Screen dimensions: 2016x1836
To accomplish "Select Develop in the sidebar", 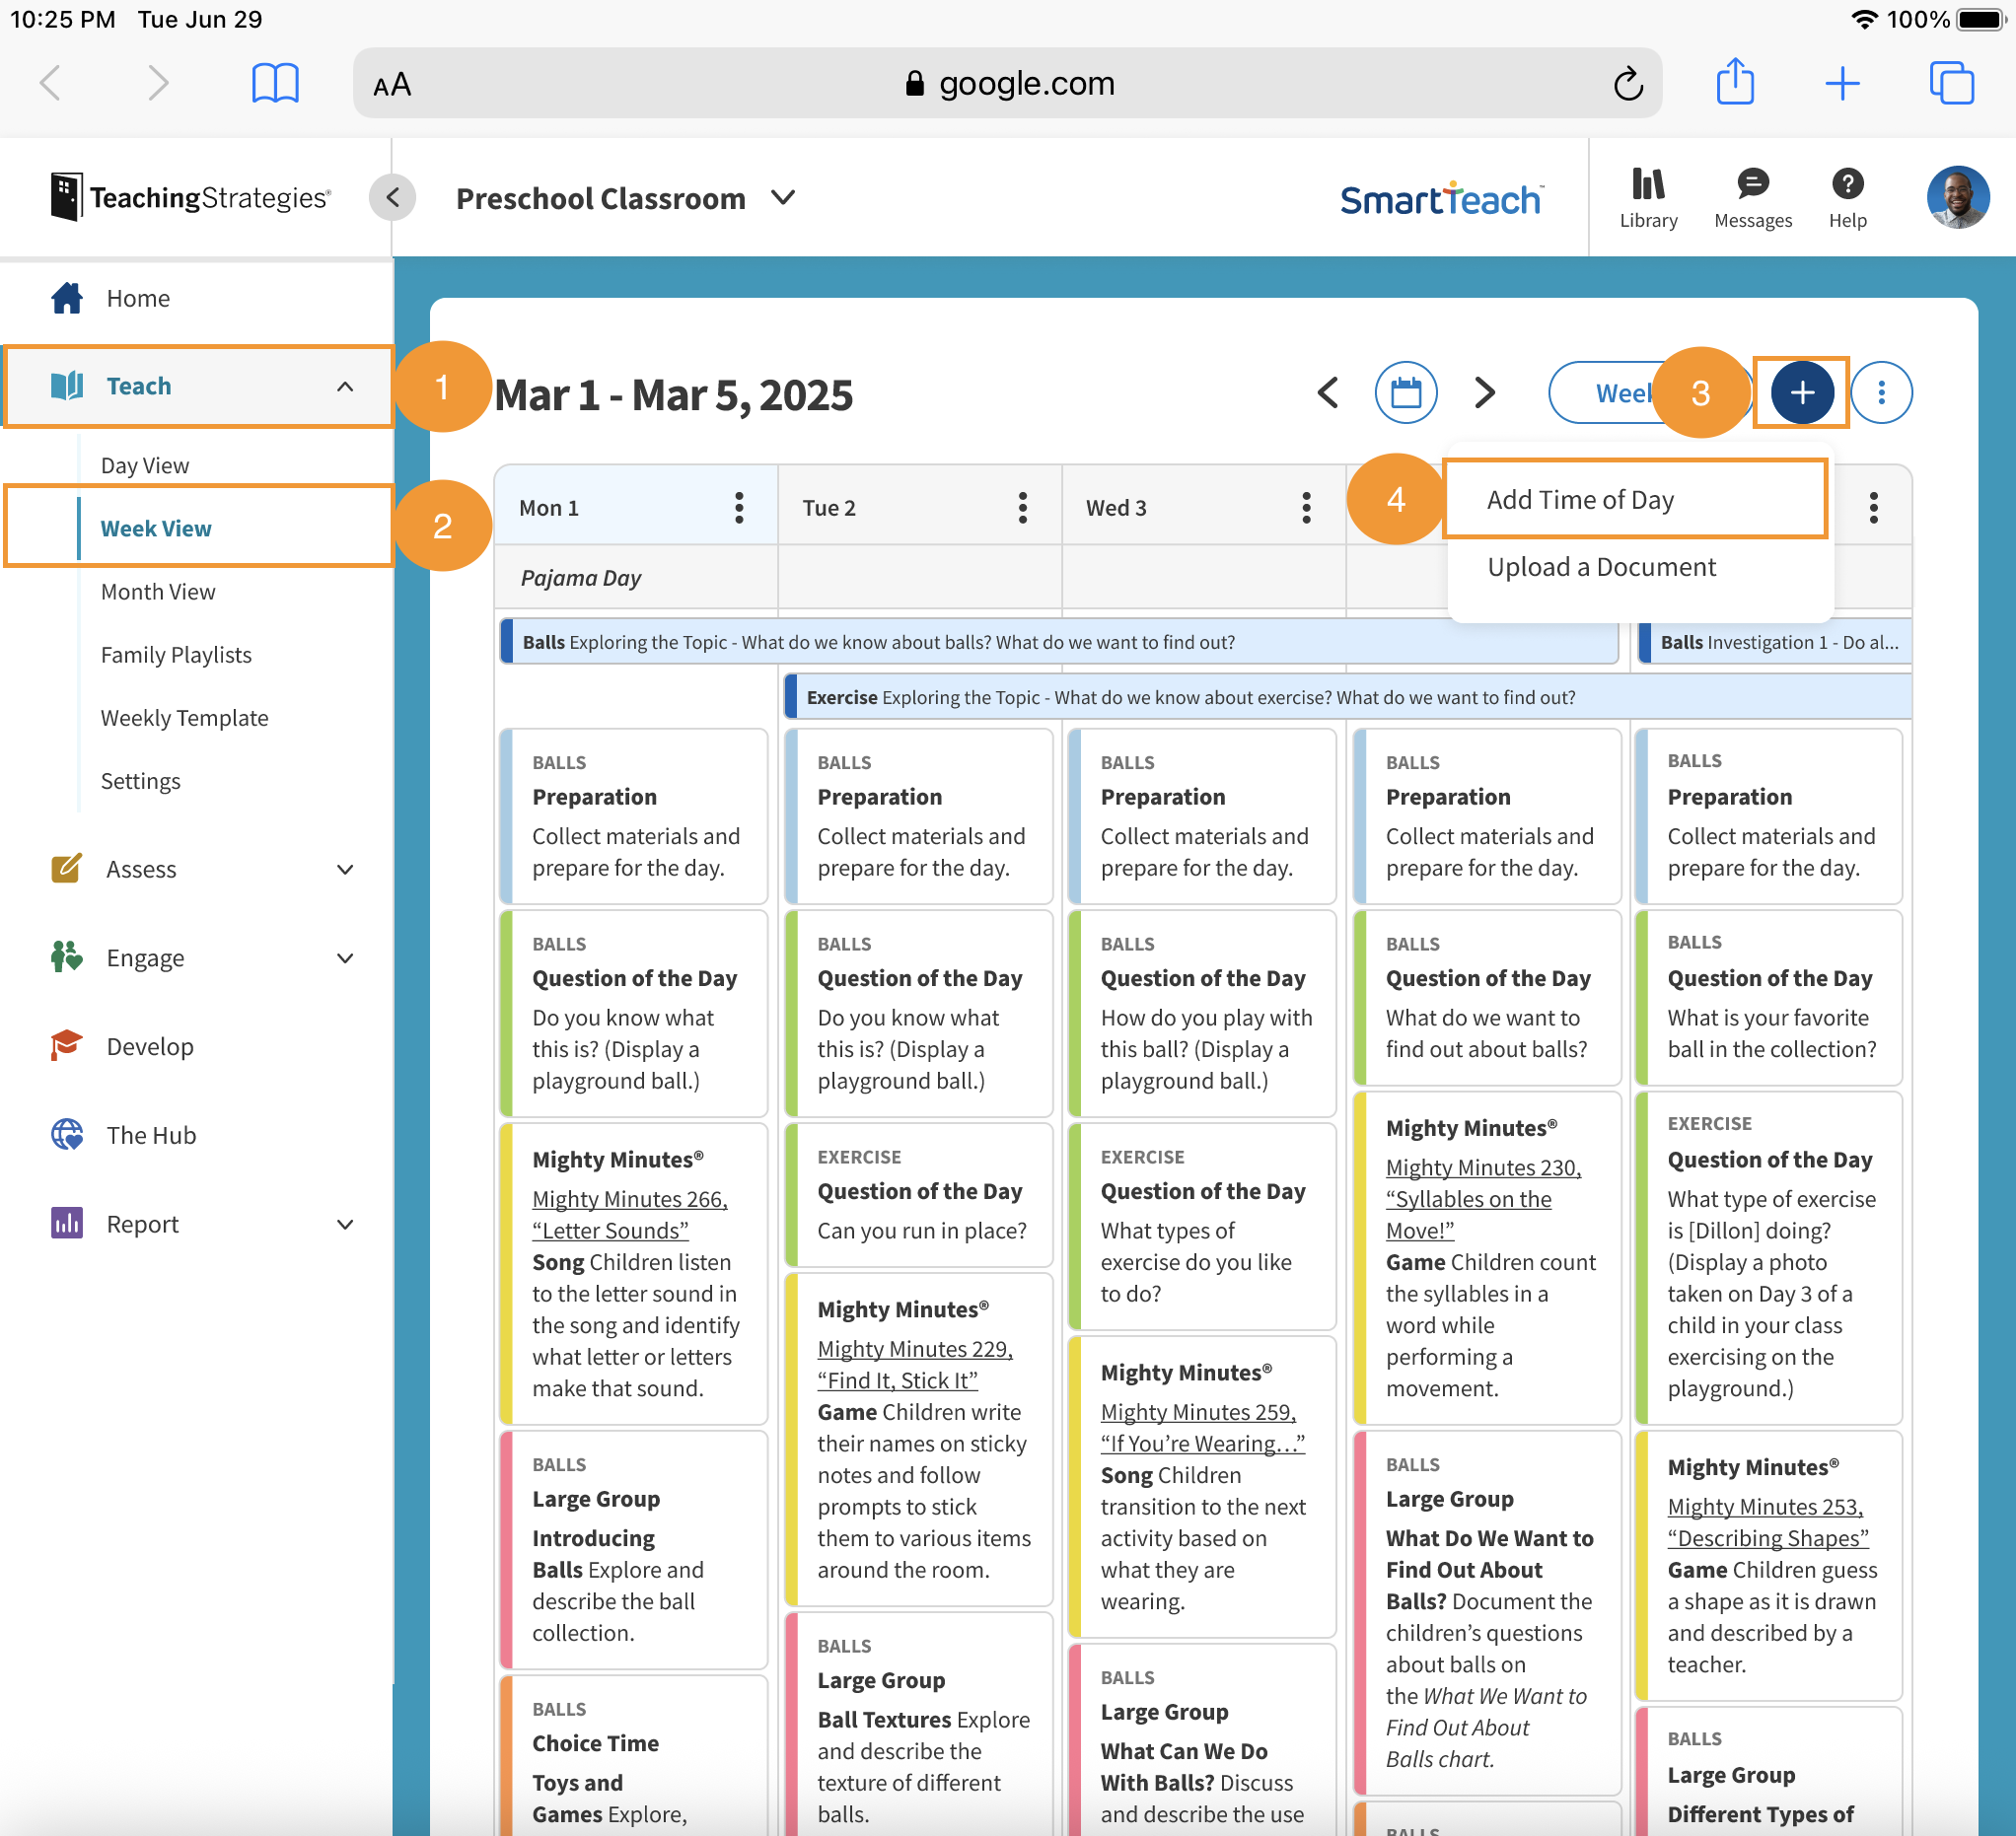I will 149,1046.
